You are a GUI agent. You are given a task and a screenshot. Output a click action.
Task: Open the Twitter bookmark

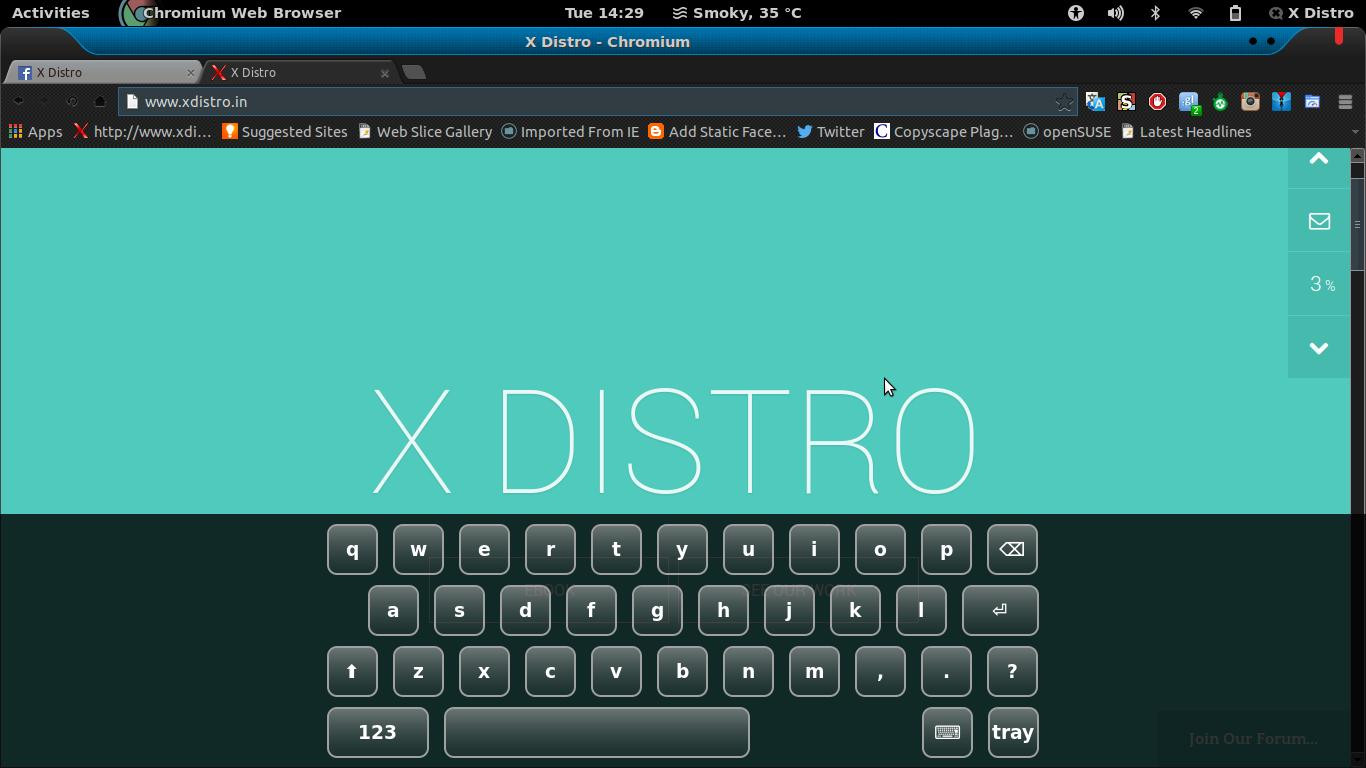point(830,132)
